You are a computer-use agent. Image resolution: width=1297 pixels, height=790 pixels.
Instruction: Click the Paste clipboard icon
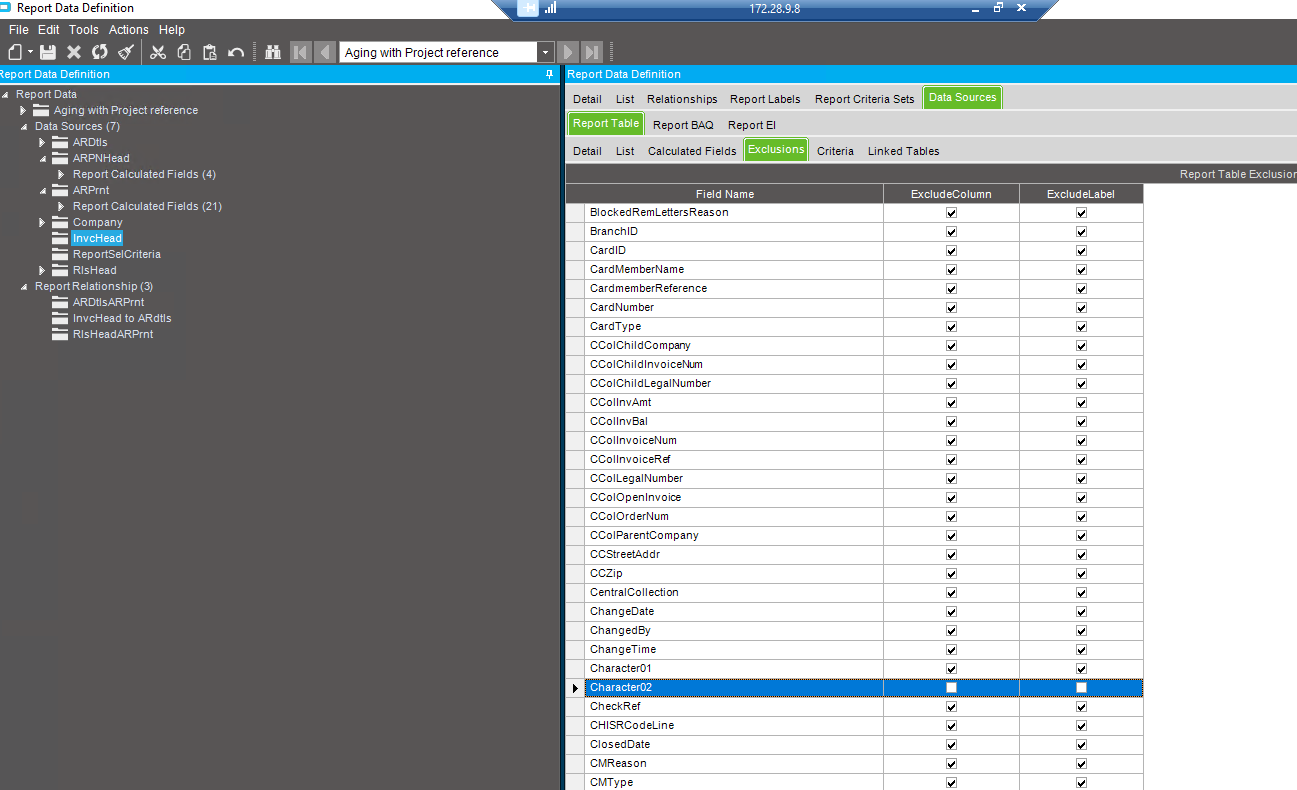pos(210,52)
